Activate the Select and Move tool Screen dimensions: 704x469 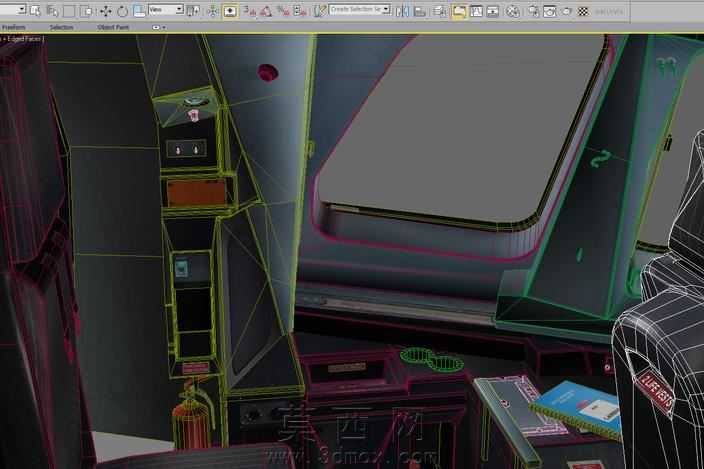click(106, 11)
